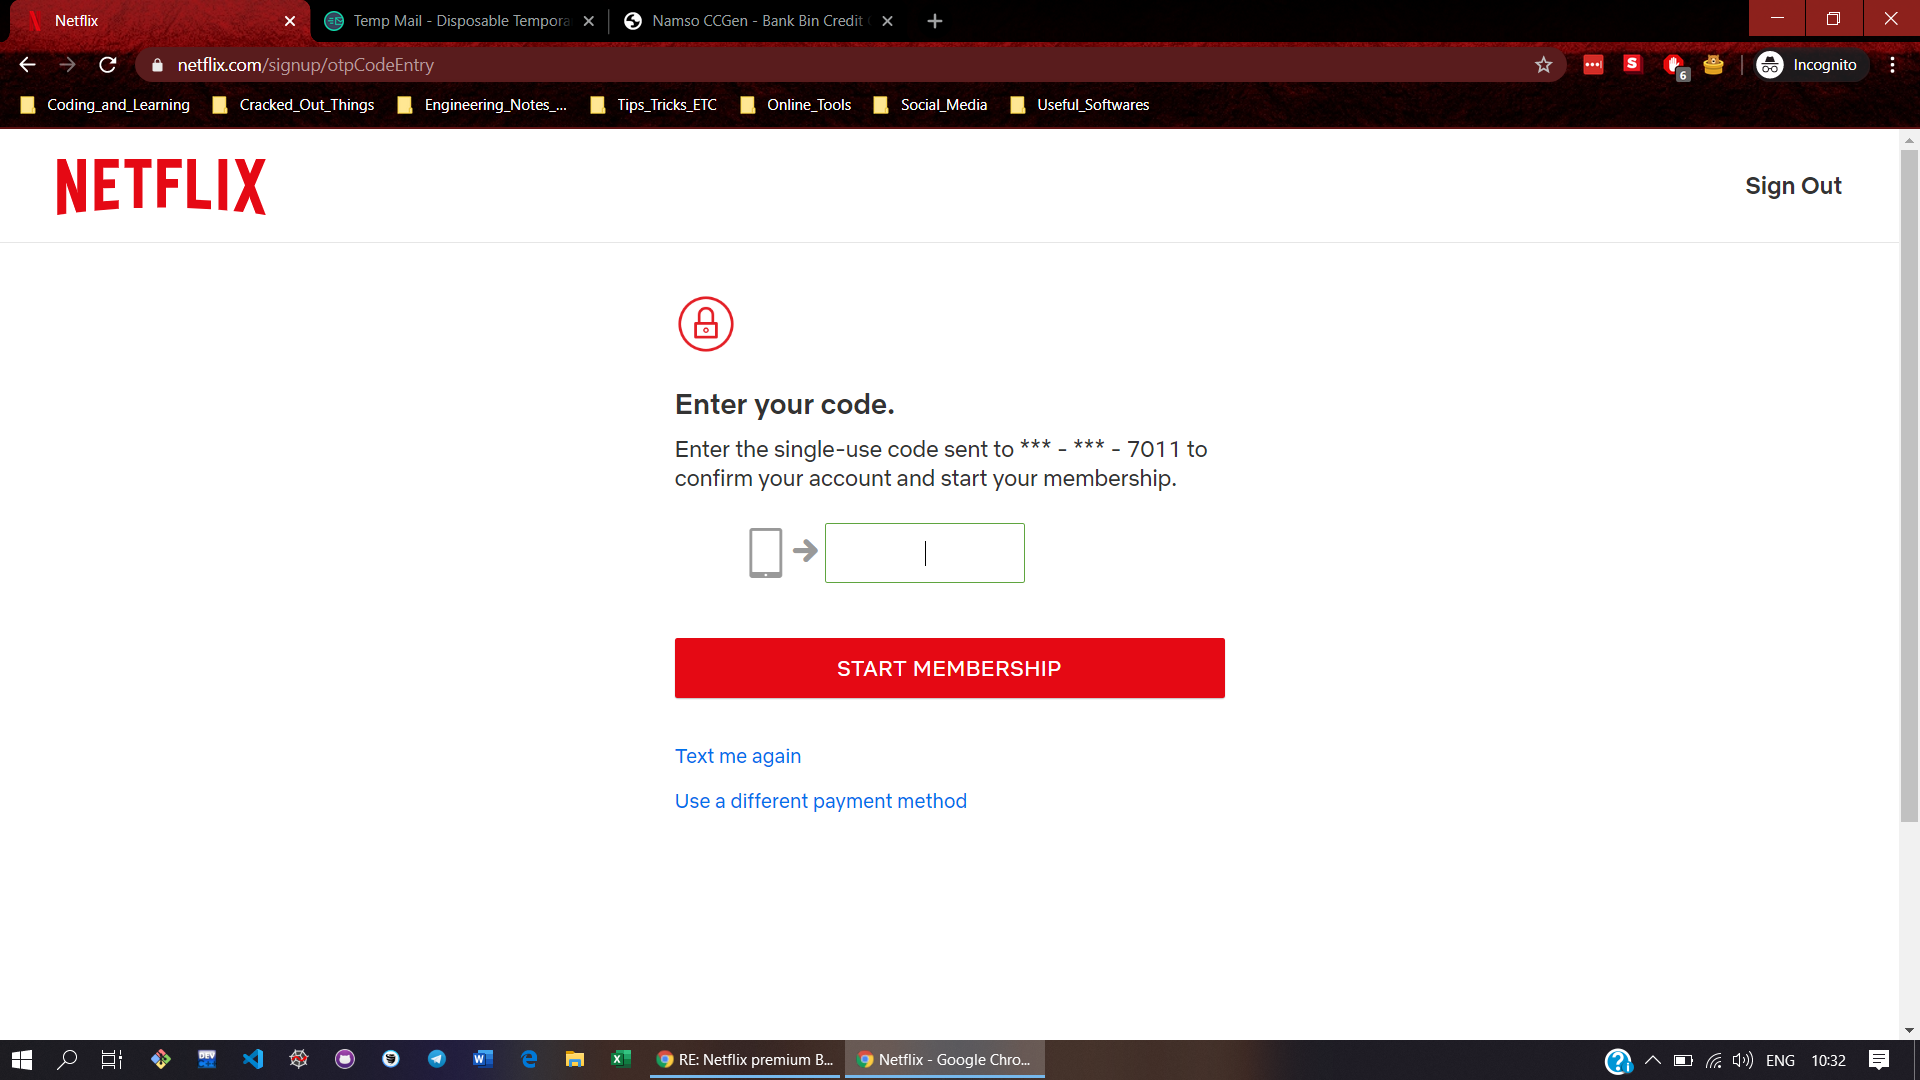Open Visual Studio Code from taskbar
The image size is (1920, 1080).
(253, 1059)
